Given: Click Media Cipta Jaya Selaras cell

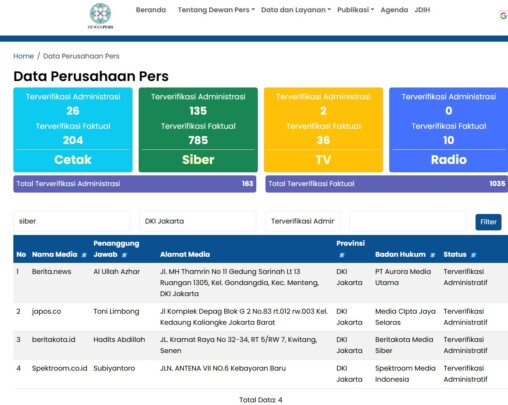Looking at the screenshot, I should coord(405,317).
